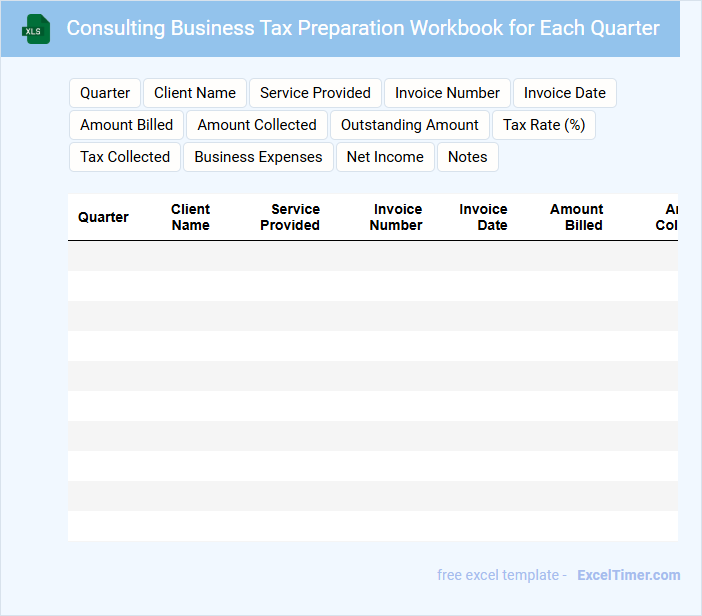Screen dimensions: 702x616
Task: Select the Amount Collected tag
Action: click(x=257, y=125)
